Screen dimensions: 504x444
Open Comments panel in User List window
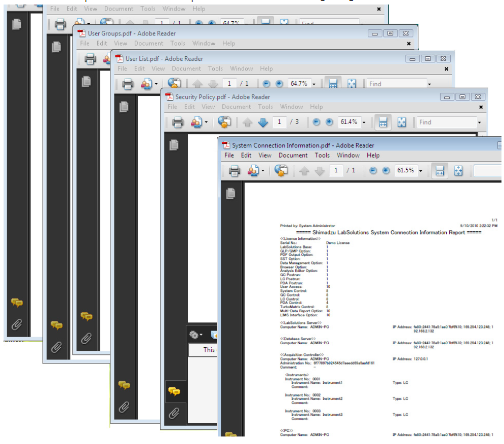124,385
